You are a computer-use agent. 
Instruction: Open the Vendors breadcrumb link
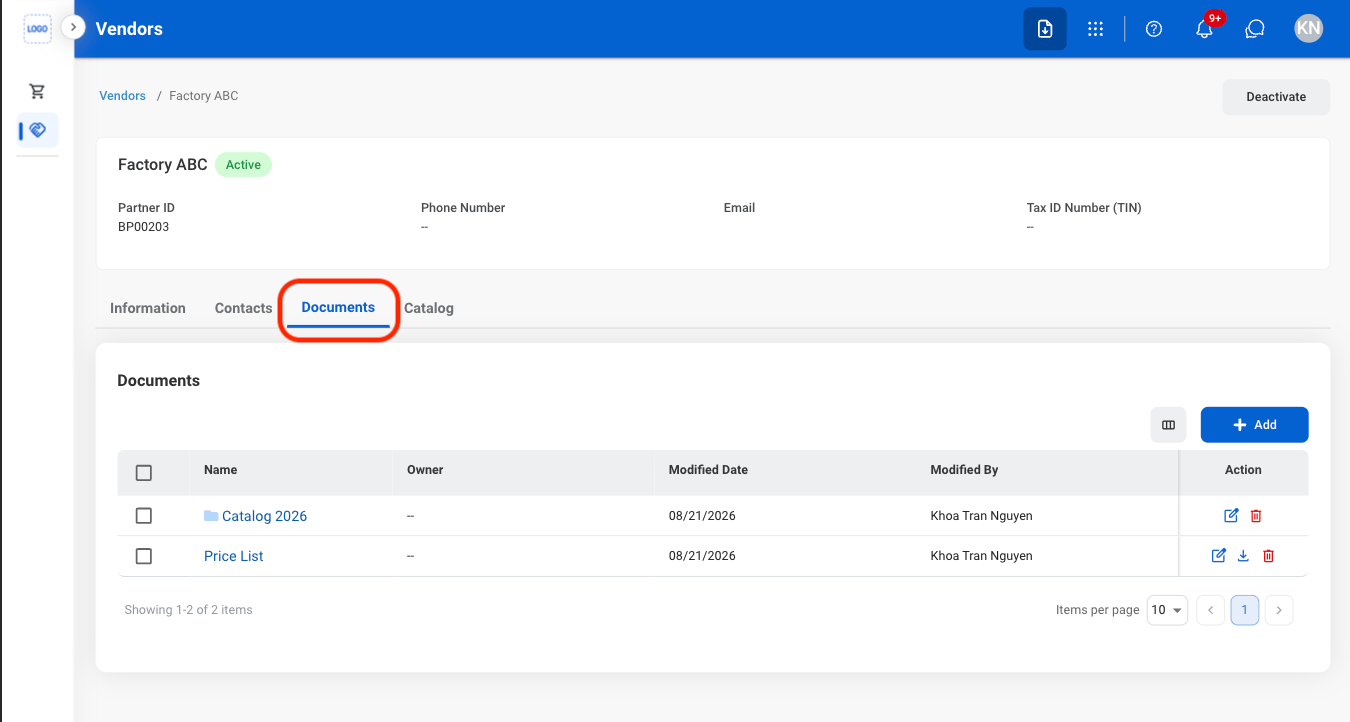click(x=122, y=96)
